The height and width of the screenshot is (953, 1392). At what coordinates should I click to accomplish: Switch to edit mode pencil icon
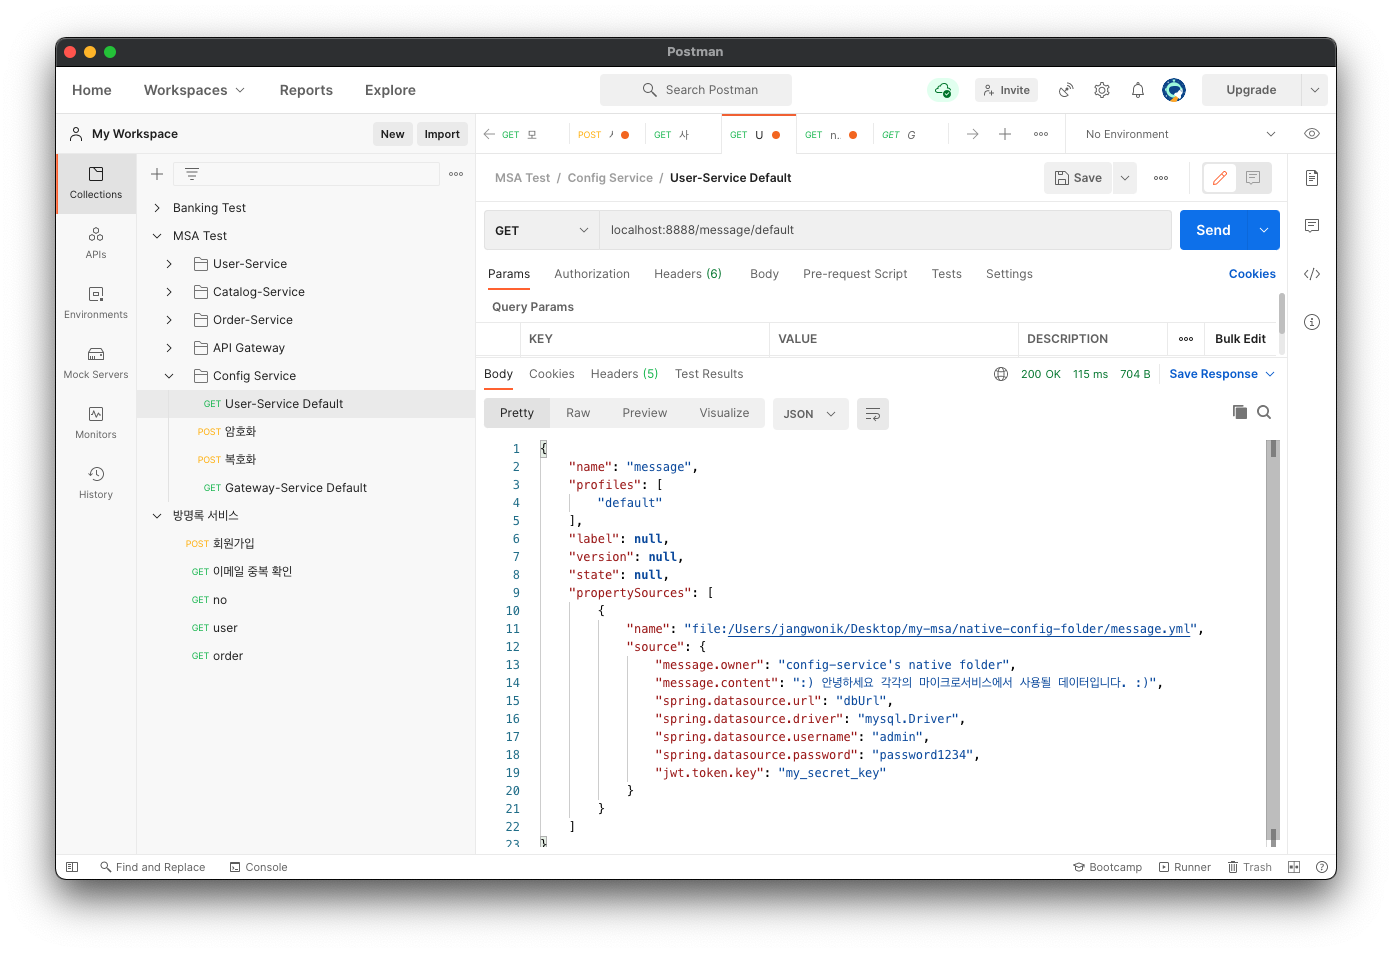point(1220,178)
